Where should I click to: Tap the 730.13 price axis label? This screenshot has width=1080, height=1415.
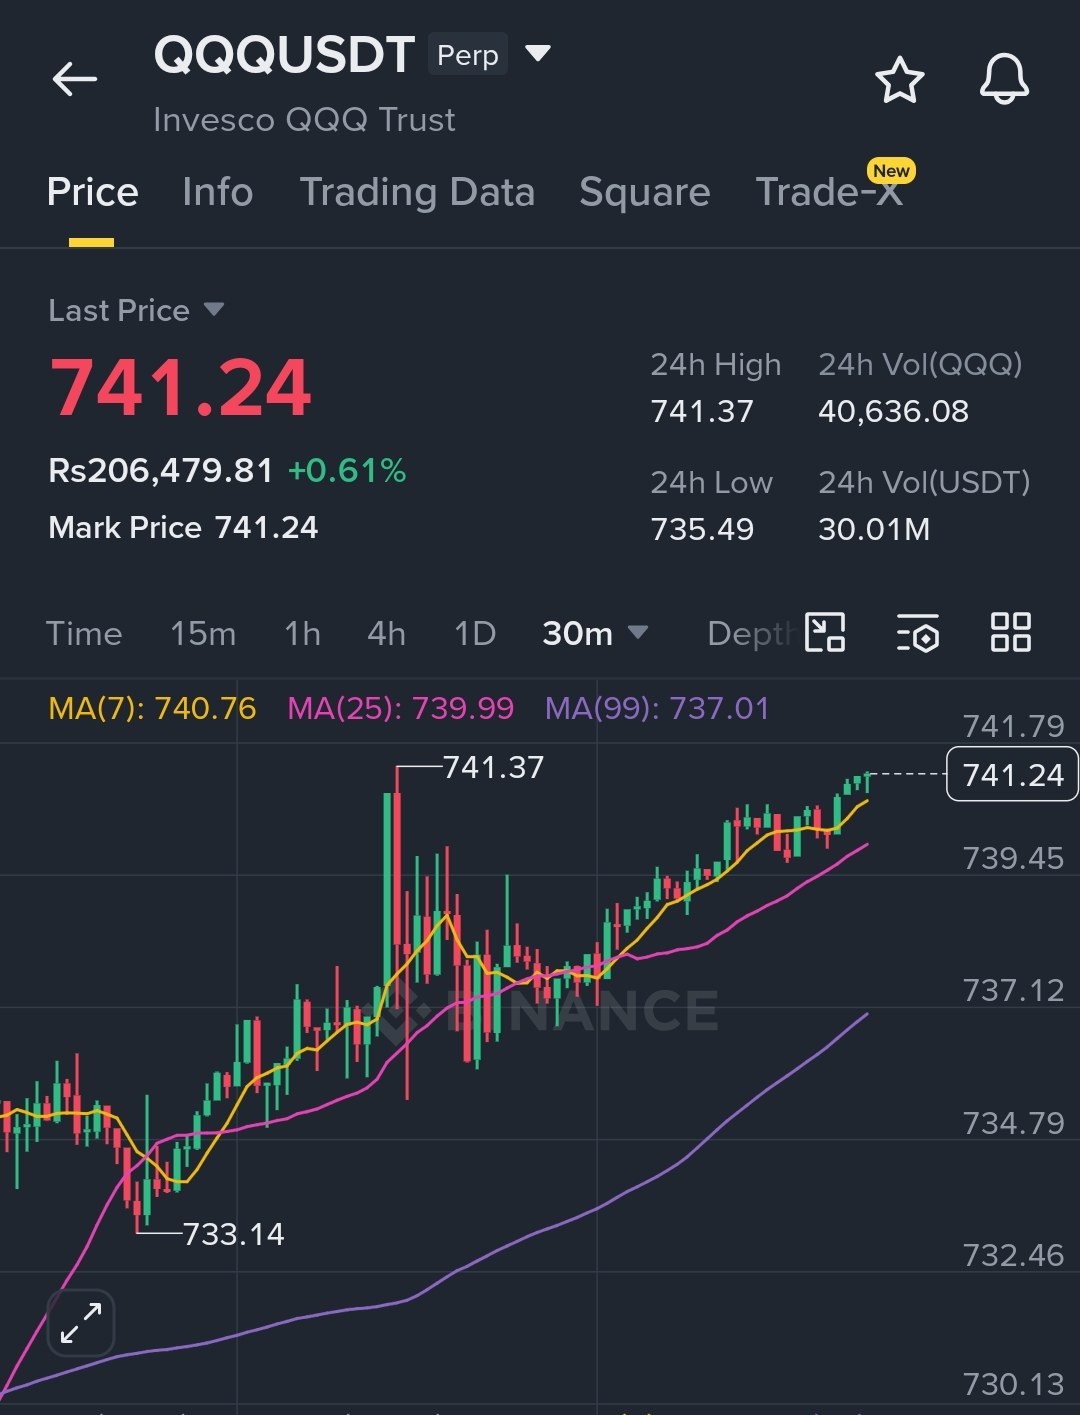tap(1013, 1385)
